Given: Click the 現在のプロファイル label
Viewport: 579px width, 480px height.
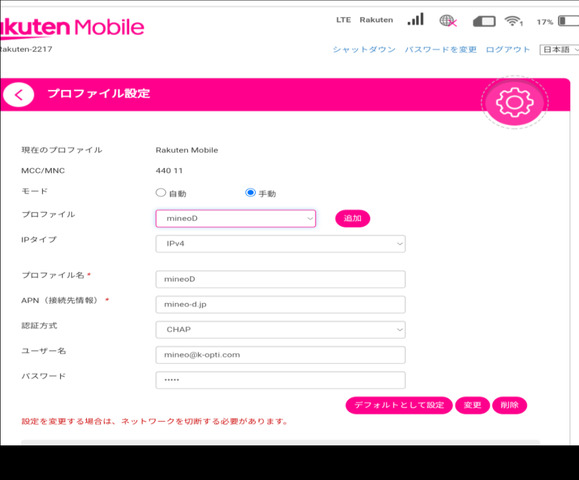Looking at the screenshot, I should click(x=62, y=150).
